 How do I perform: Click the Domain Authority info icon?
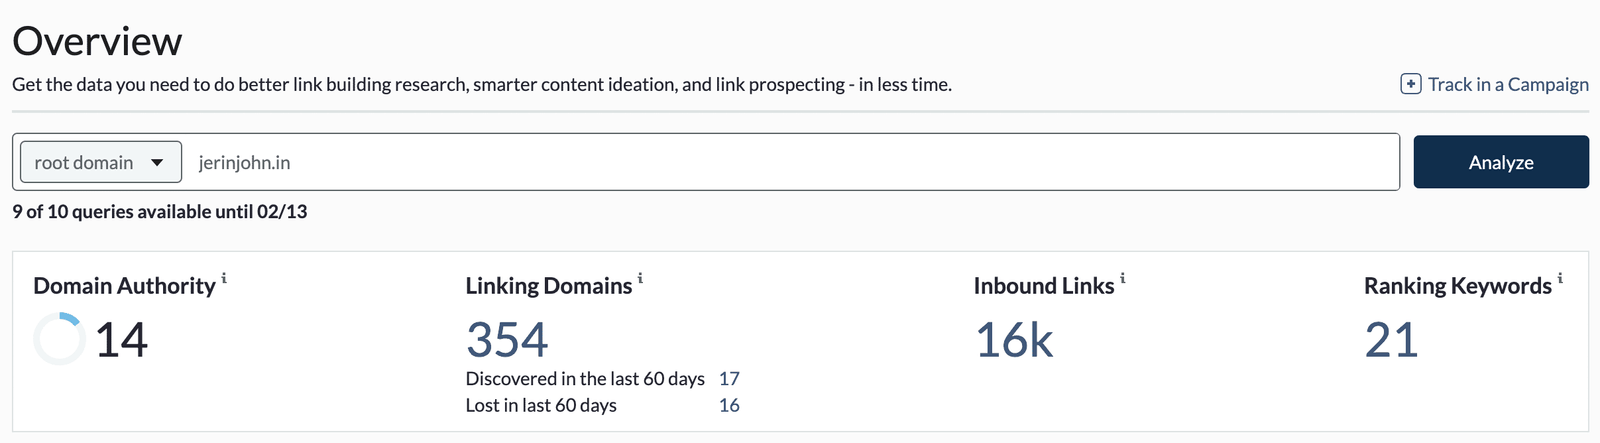pyautogui.click(x=224, y=278)
